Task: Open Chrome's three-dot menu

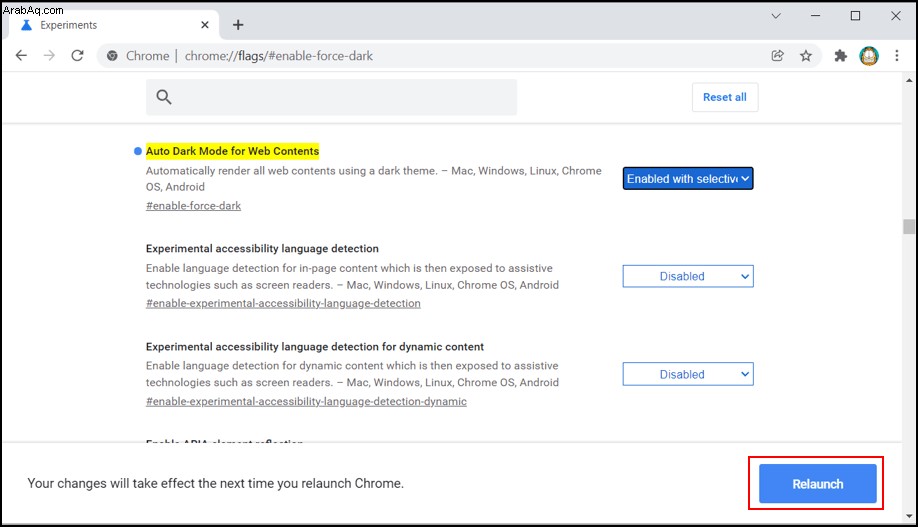Action: point(897,56)
